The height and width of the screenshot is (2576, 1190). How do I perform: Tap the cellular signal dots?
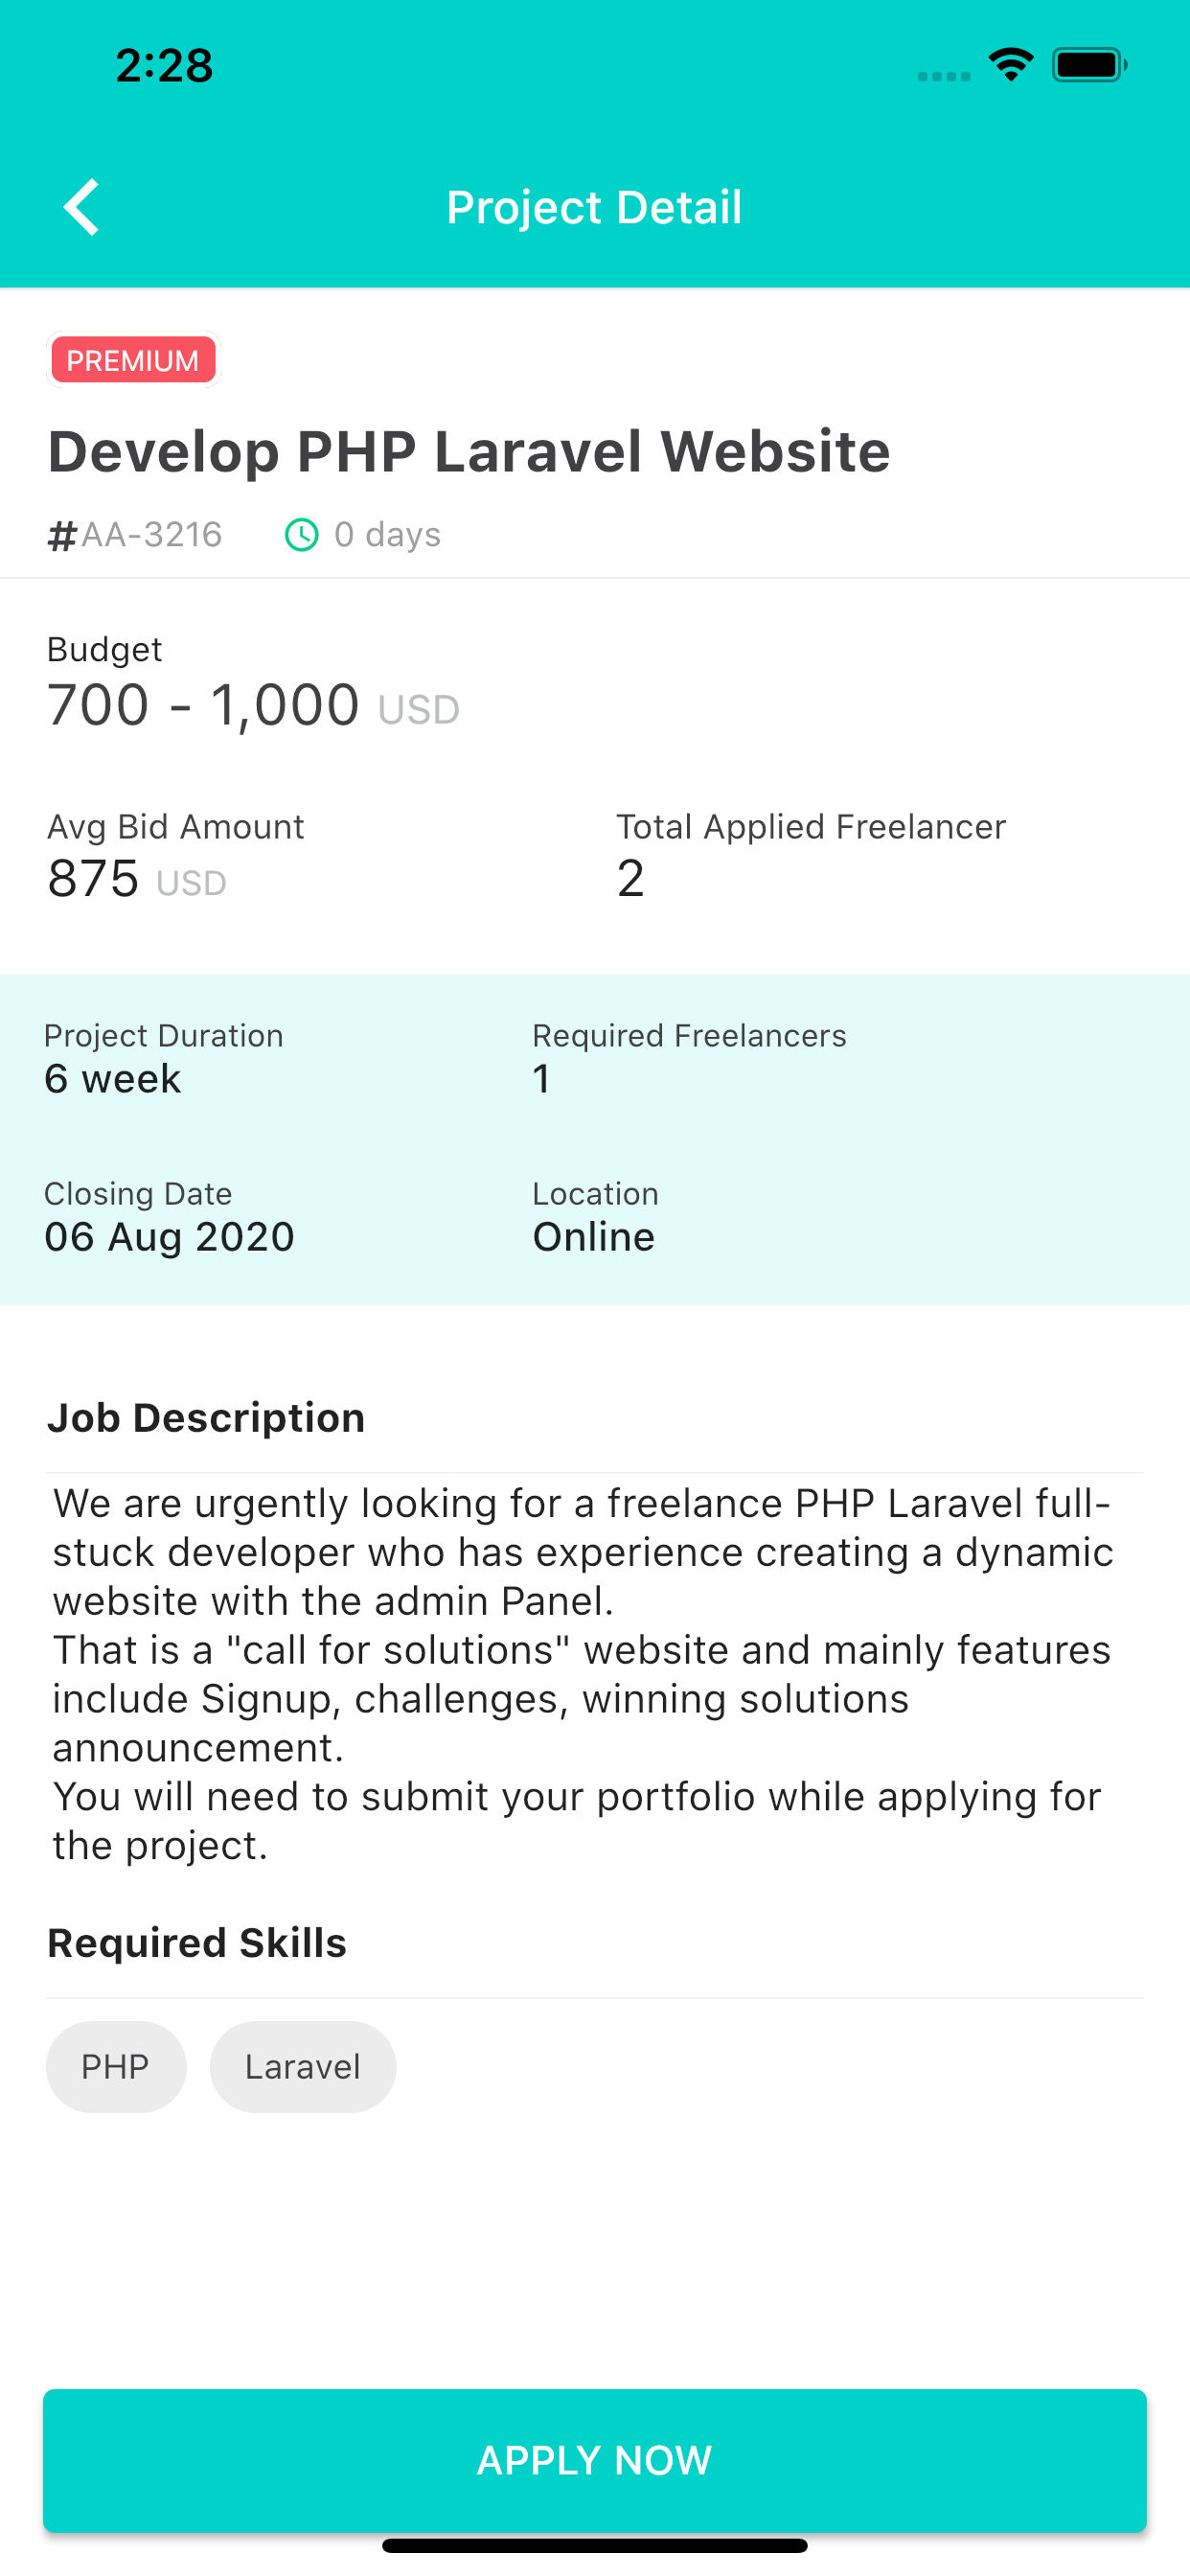[944, 76]
